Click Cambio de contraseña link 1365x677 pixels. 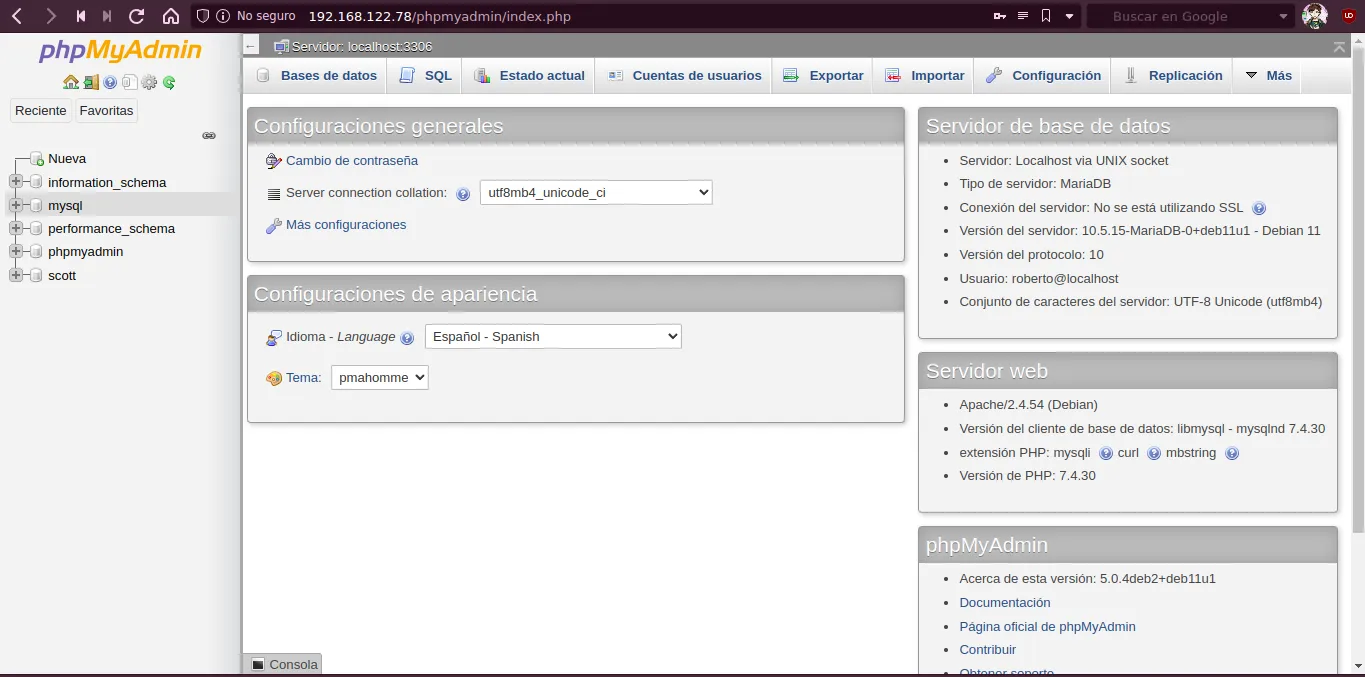coord(352,160)
